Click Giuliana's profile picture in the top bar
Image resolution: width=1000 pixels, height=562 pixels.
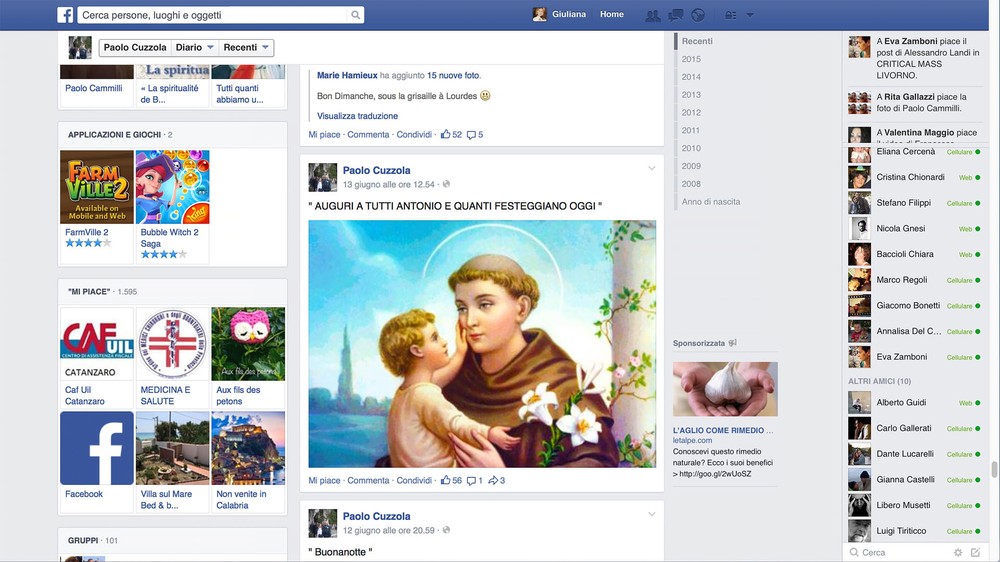pyautogui.click(x=540, y=14)
